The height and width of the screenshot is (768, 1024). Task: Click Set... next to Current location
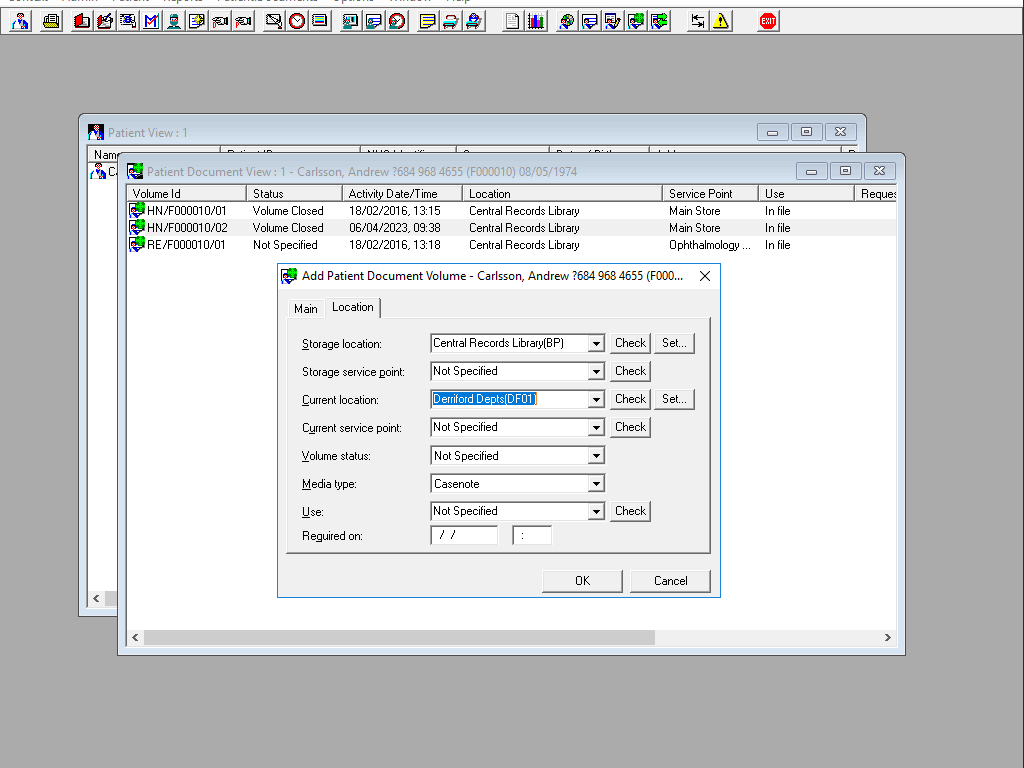click(x=674, y=399)
